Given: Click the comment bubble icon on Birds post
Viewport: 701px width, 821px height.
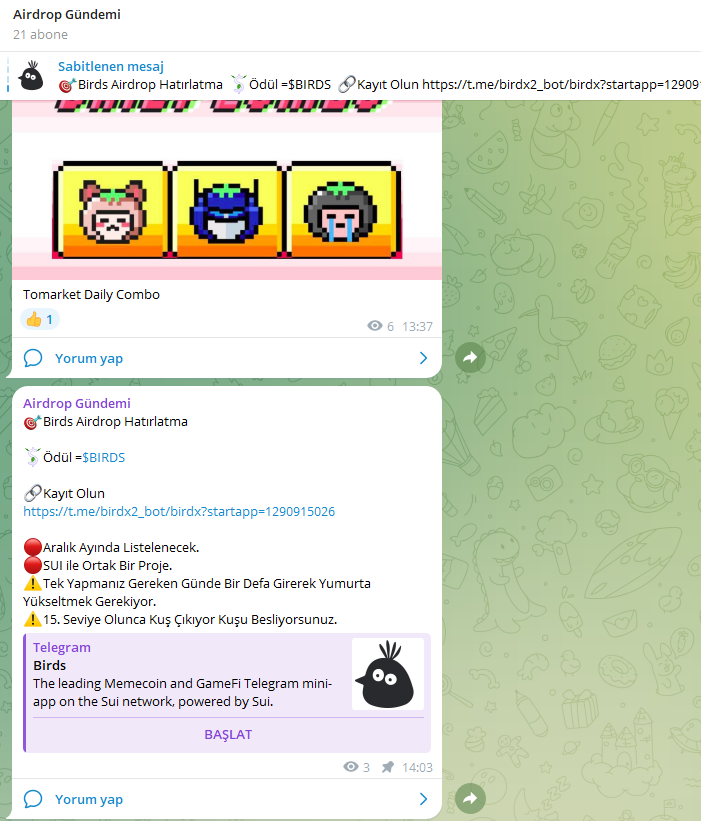Looking at the screenshot, I should coord(33,799).
